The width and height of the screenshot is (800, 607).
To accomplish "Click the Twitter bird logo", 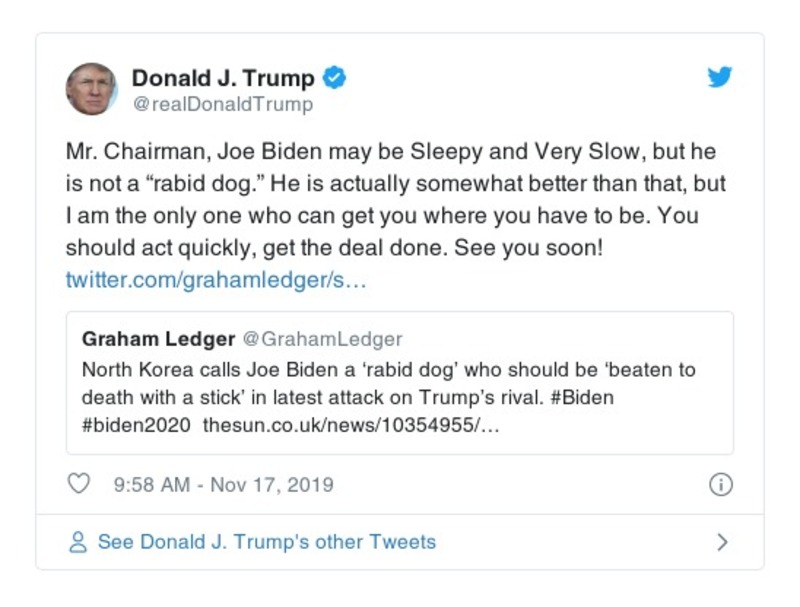I will click(x=718, y=78).
